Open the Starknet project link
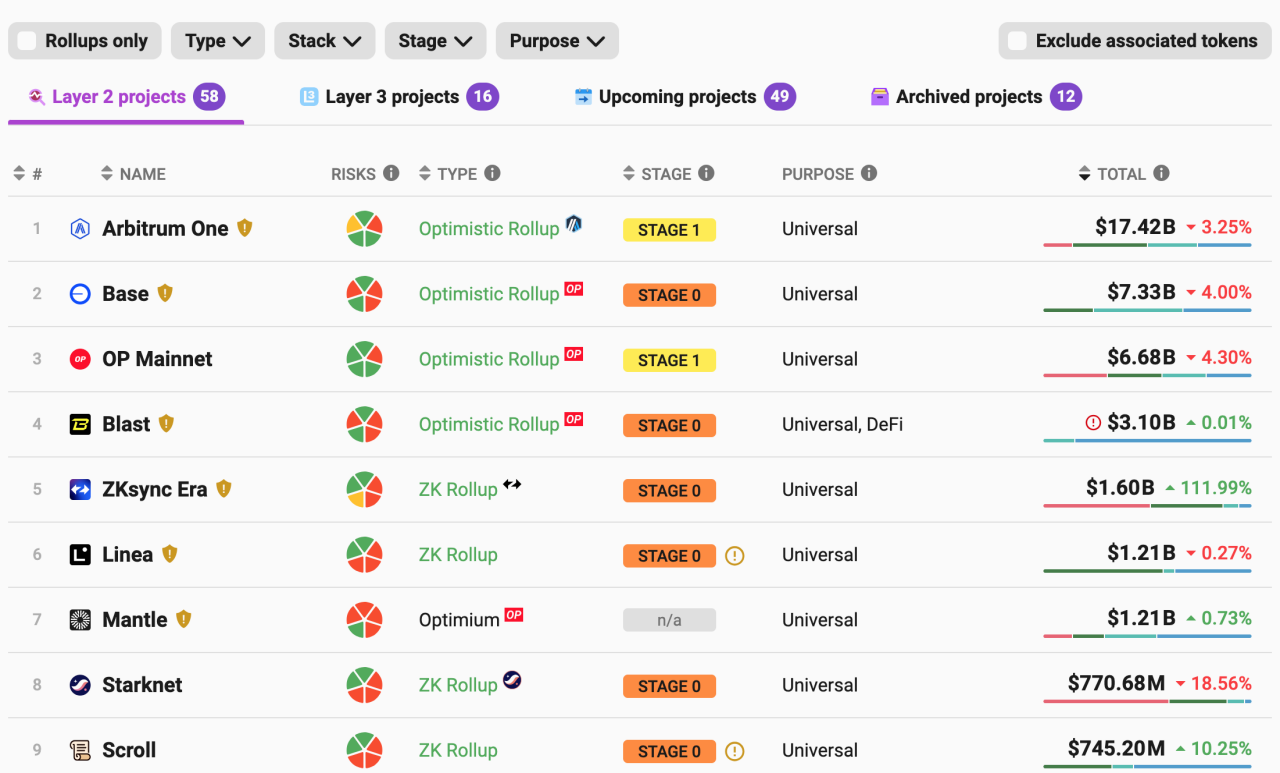The width and height of the screenshot is (1280, 773). click(x=142, y=685)
